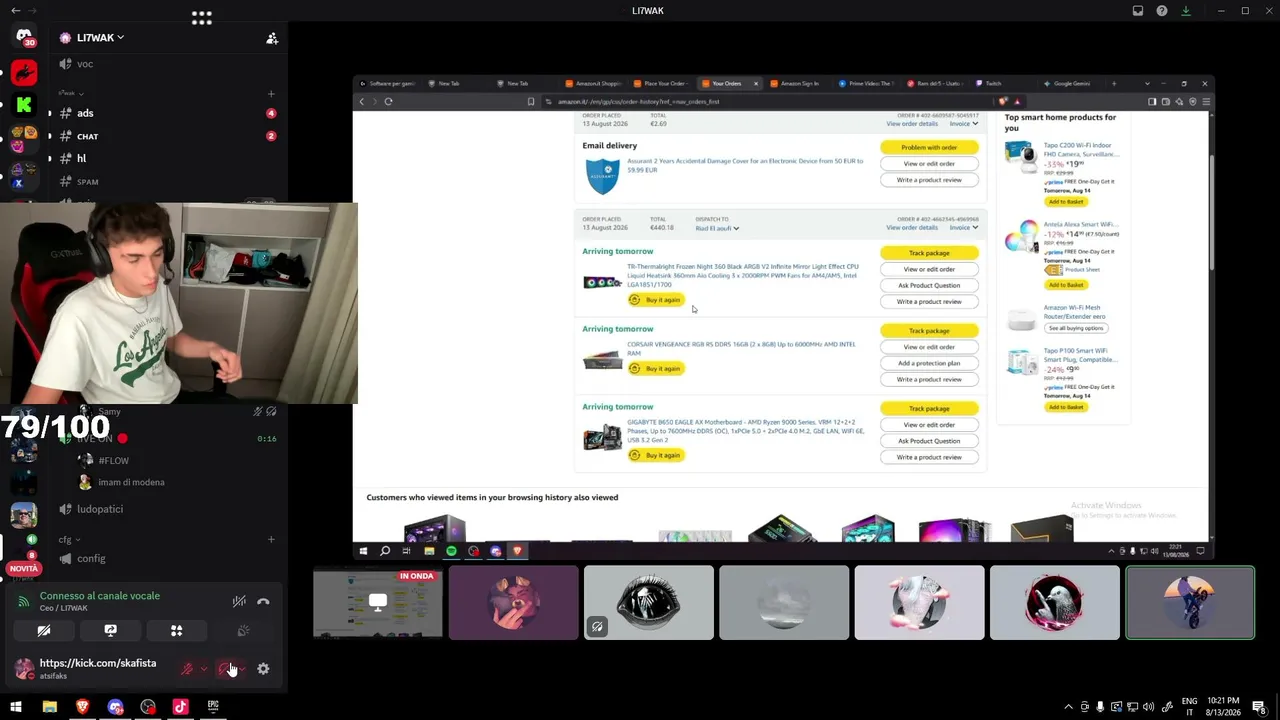Click the invite people icon beside LI7WAK
Viewport: 1280px width, 720px height.
pyautogui.click(x=271, y=38)
